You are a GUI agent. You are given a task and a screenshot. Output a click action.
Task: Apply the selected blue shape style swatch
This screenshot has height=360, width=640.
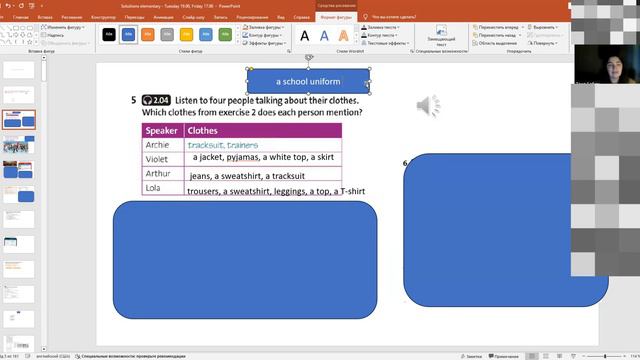coord(128,35)
